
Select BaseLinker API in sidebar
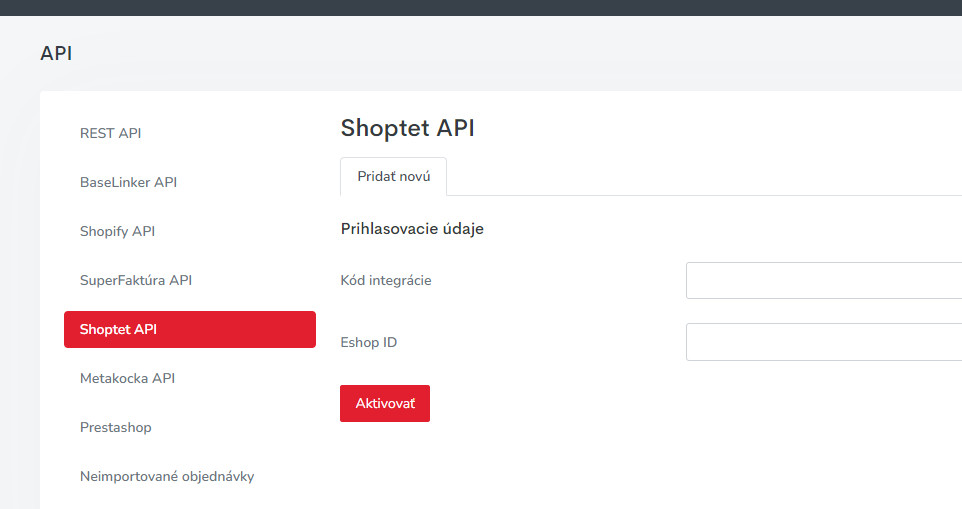(x=128, y=182)
